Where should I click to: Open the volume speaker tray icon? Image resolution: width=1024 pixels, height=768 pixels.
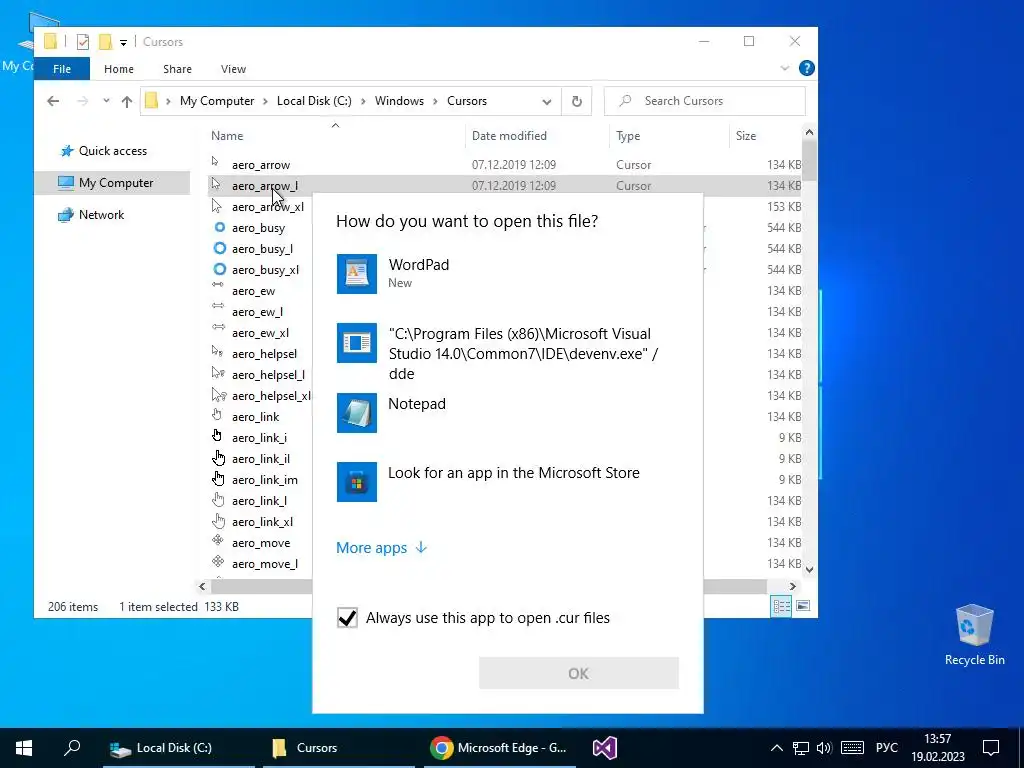(824, 748)
